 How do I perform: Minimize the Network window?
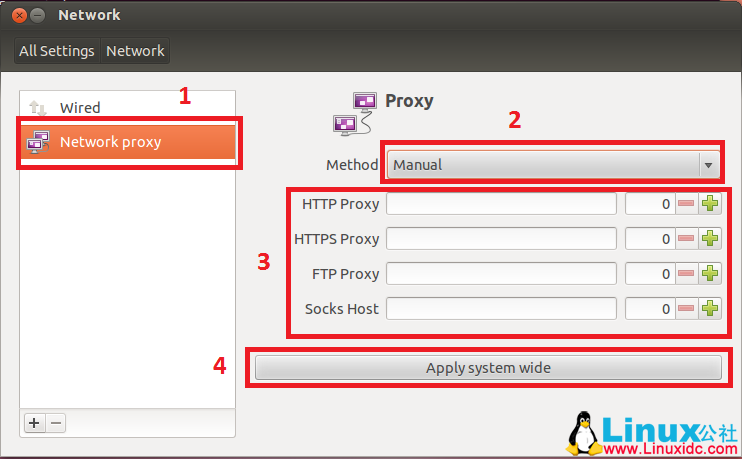point(37,16)
